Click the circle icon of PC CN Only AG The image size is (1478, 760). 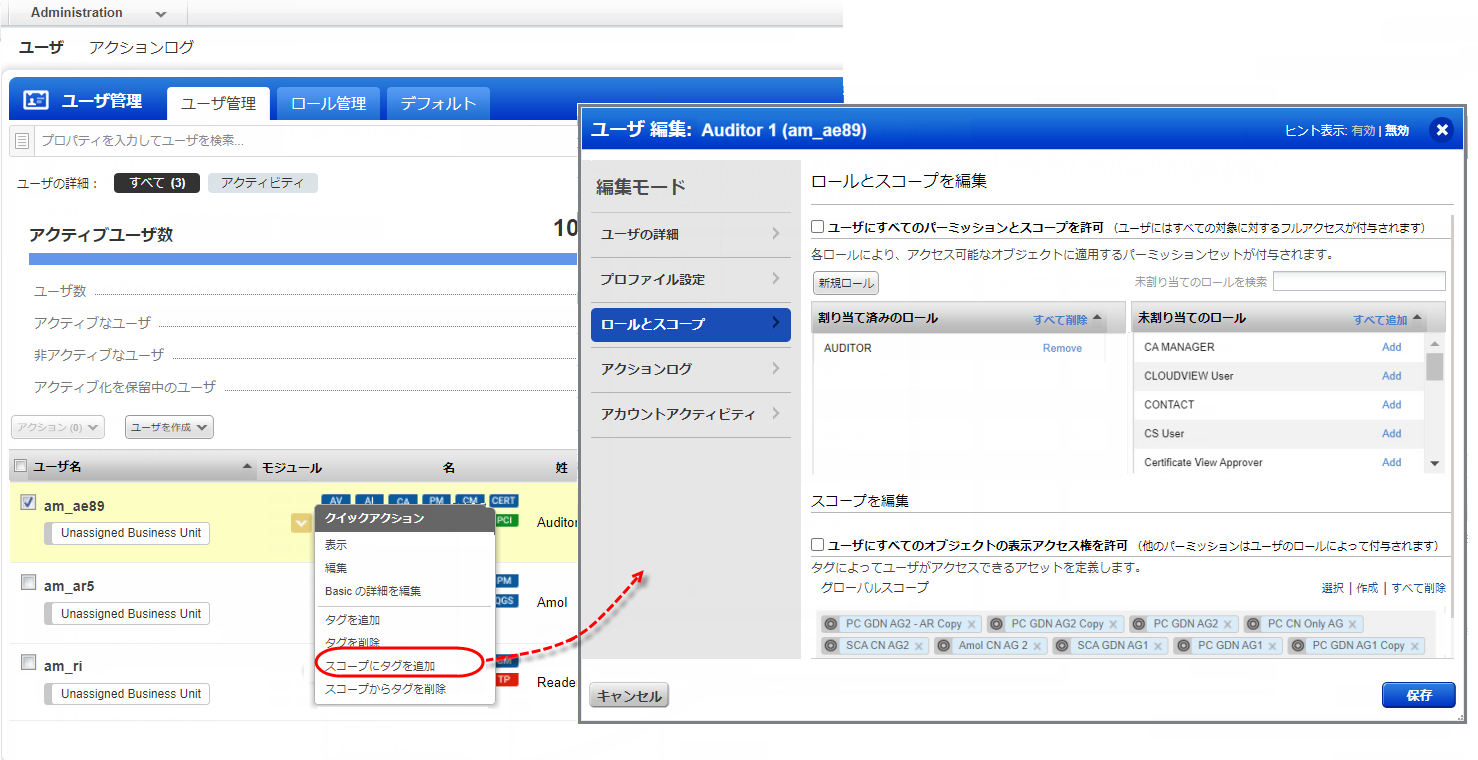[x=1252, y=624]
